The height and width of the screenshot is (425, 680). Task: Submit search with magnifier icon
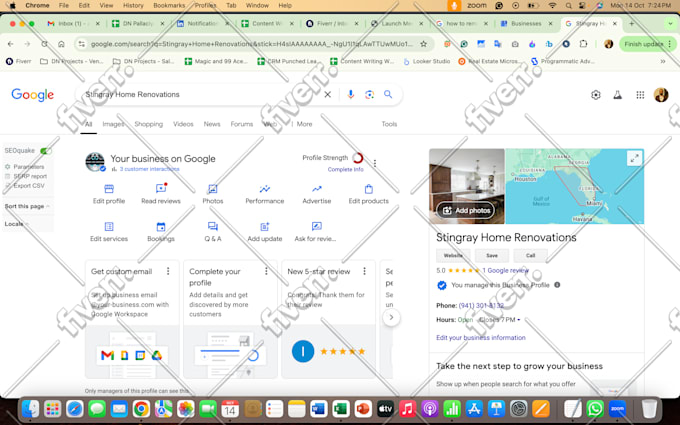388,94
